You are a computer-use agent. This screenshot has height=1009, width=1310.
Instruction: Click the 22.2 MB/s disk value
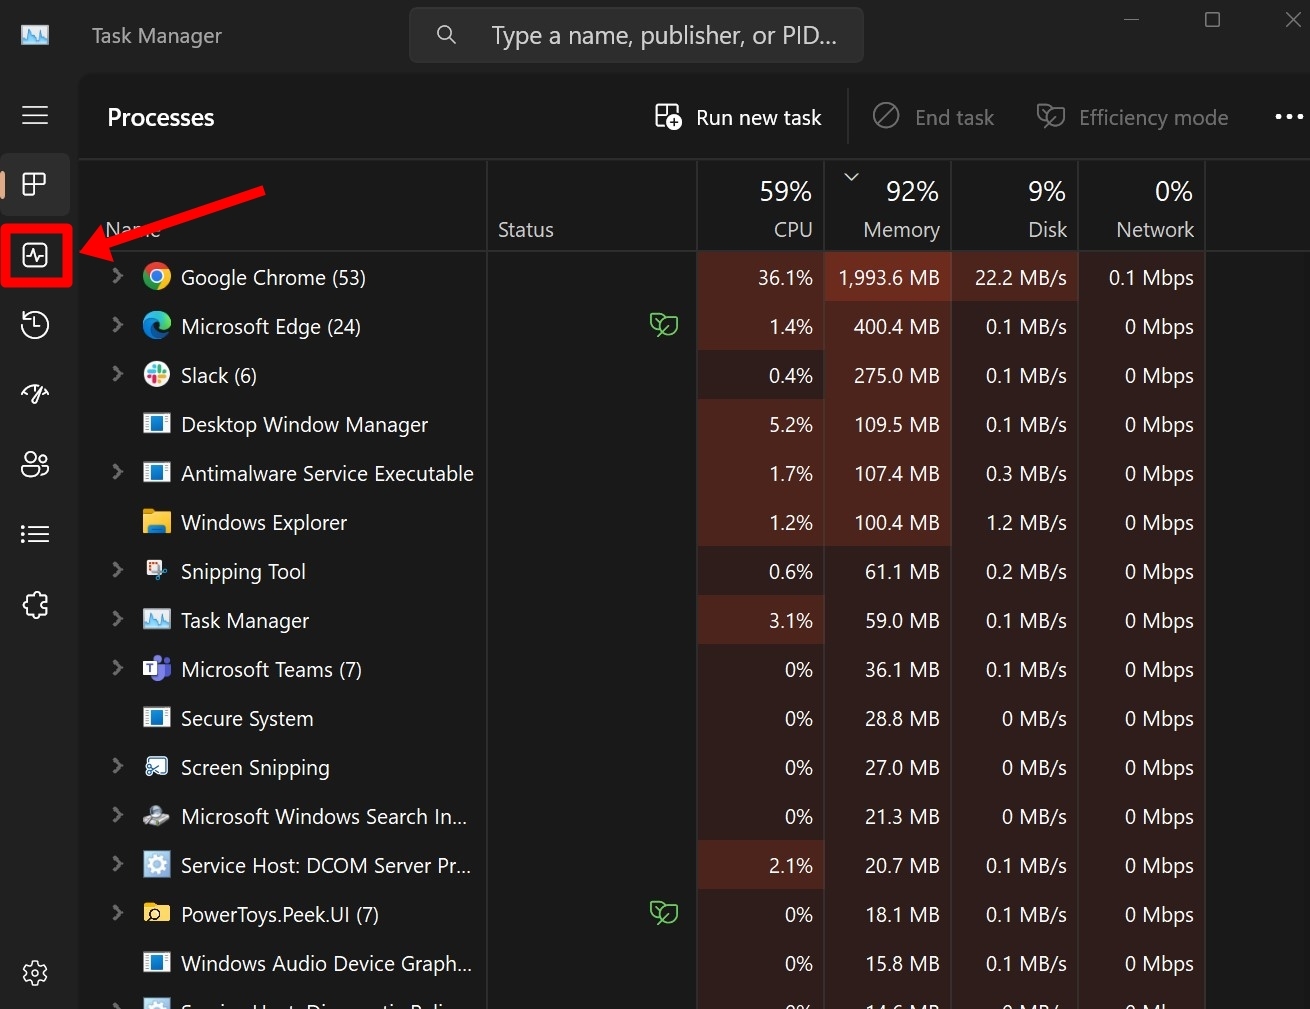tap(1020, 277)
